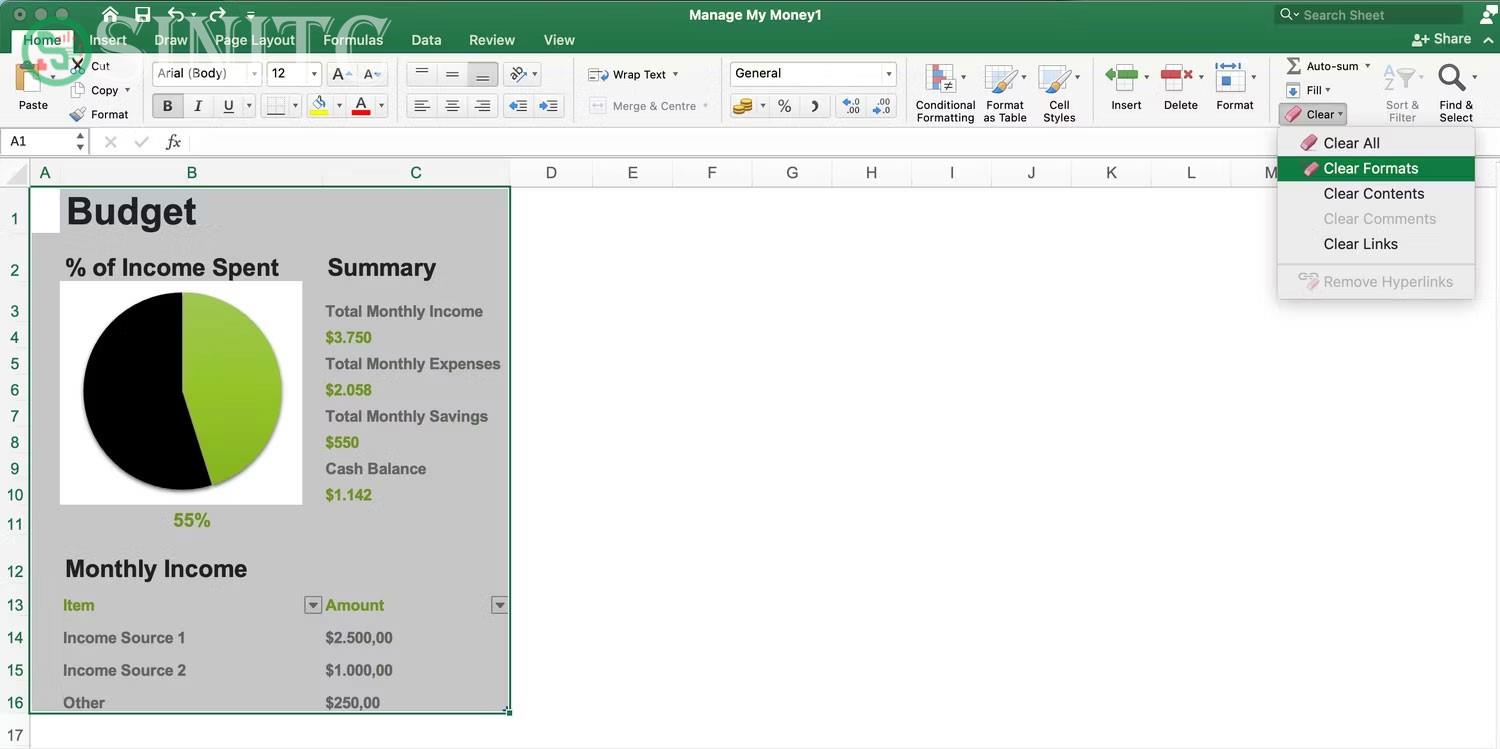
Task: Click the text orientation icon
Action: (517, 74)
